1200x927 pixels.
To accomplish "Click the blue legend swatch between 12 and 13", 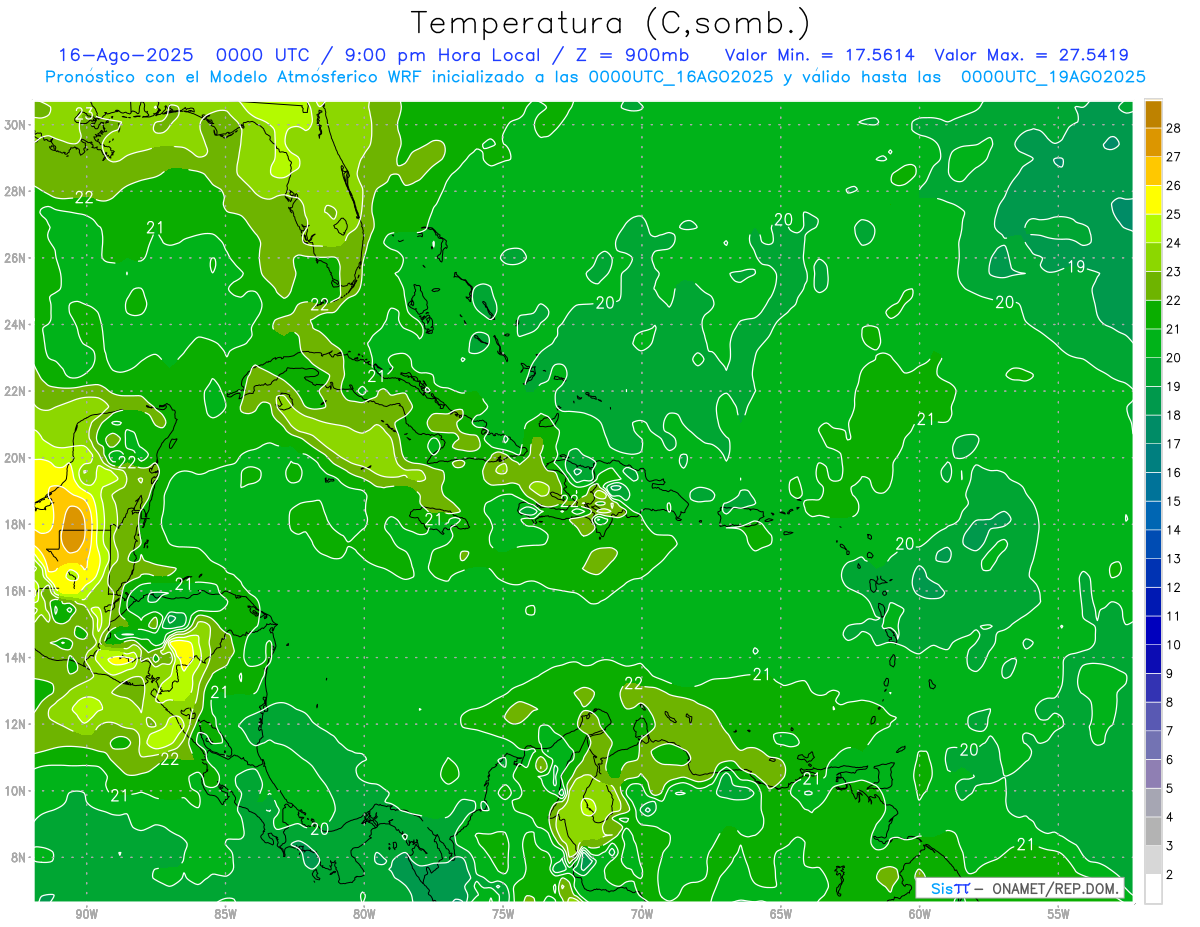I will click(1154, 573).
